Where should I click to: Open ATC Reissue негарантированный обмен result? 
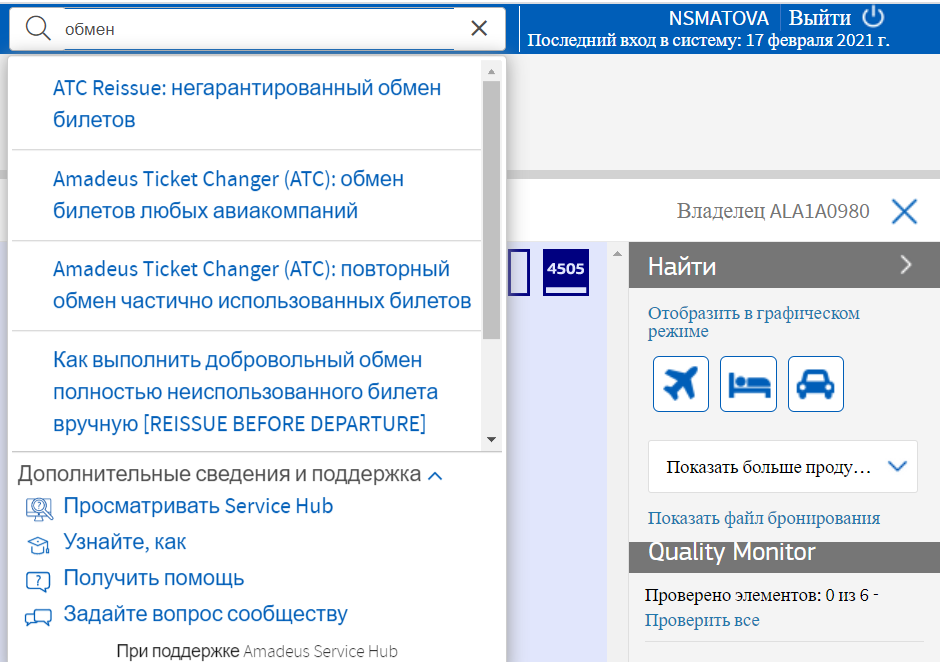(246, 104)
